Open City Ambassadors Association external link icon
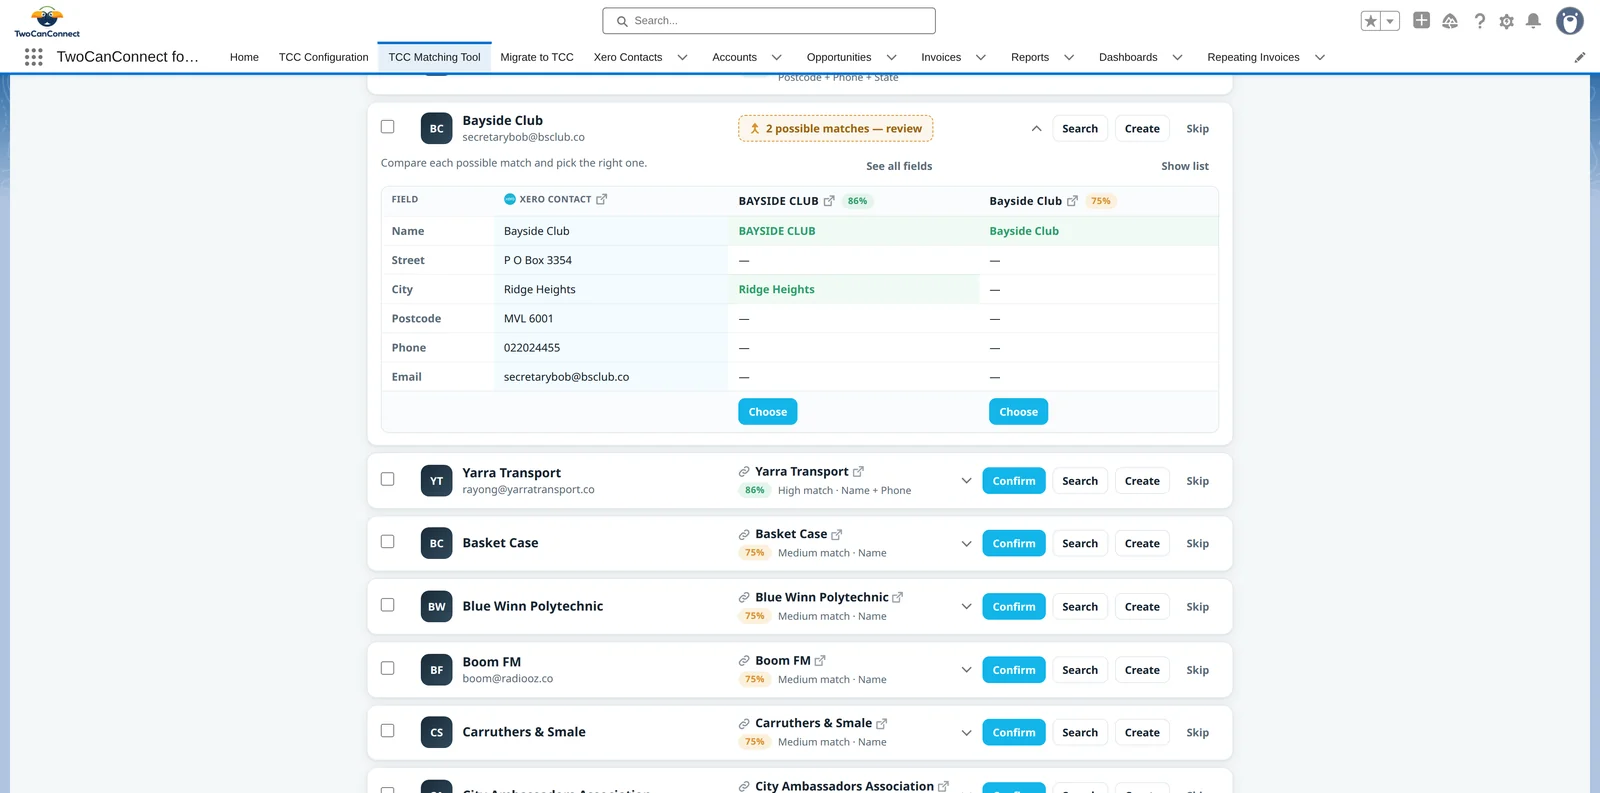1600x793 pixels. tap(943, 786)
